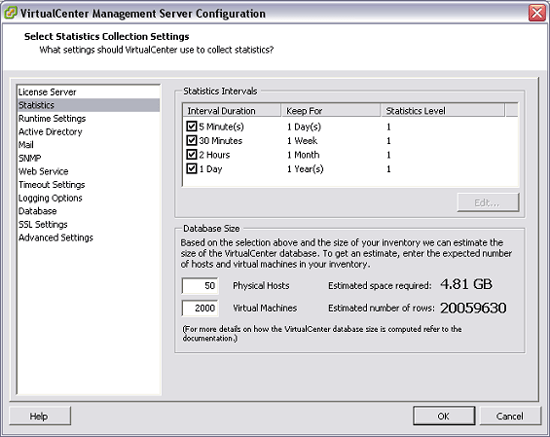
Task: Click the '1 Day(s)' keep-for cell
Action: coord(304,127)
